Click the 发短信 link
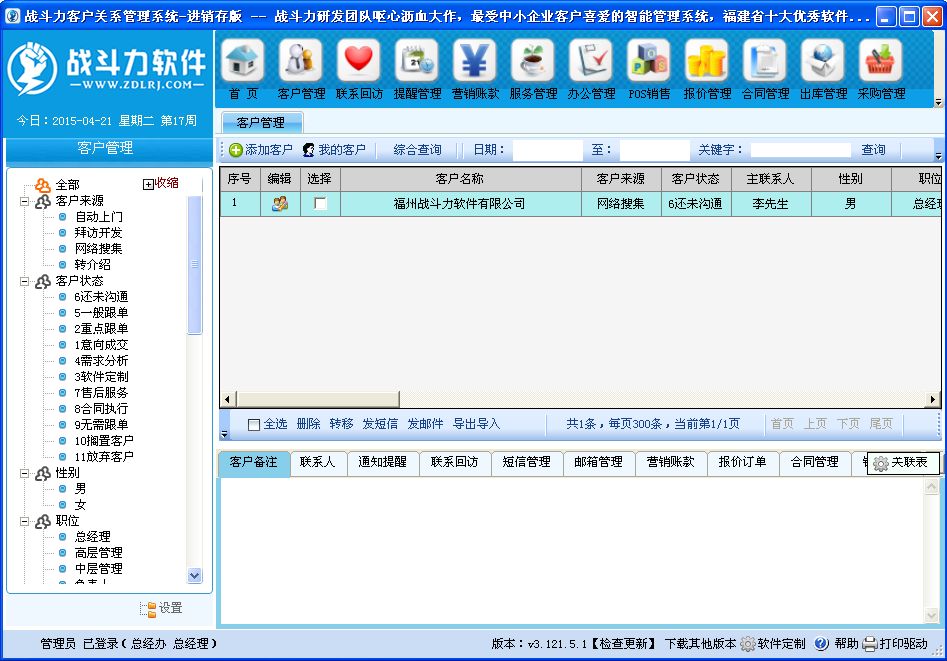The width and height of the screenshot is (947, 661). point(380,424)
